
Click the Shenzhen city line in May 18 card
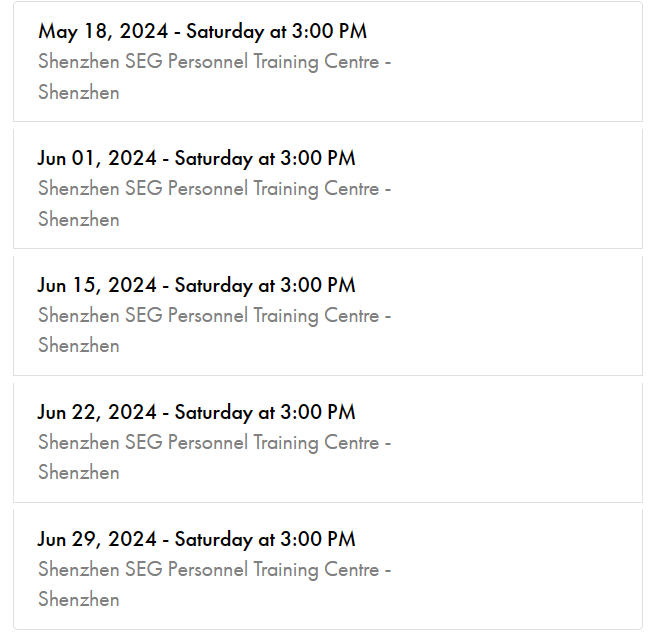click(x=79, y=92)
